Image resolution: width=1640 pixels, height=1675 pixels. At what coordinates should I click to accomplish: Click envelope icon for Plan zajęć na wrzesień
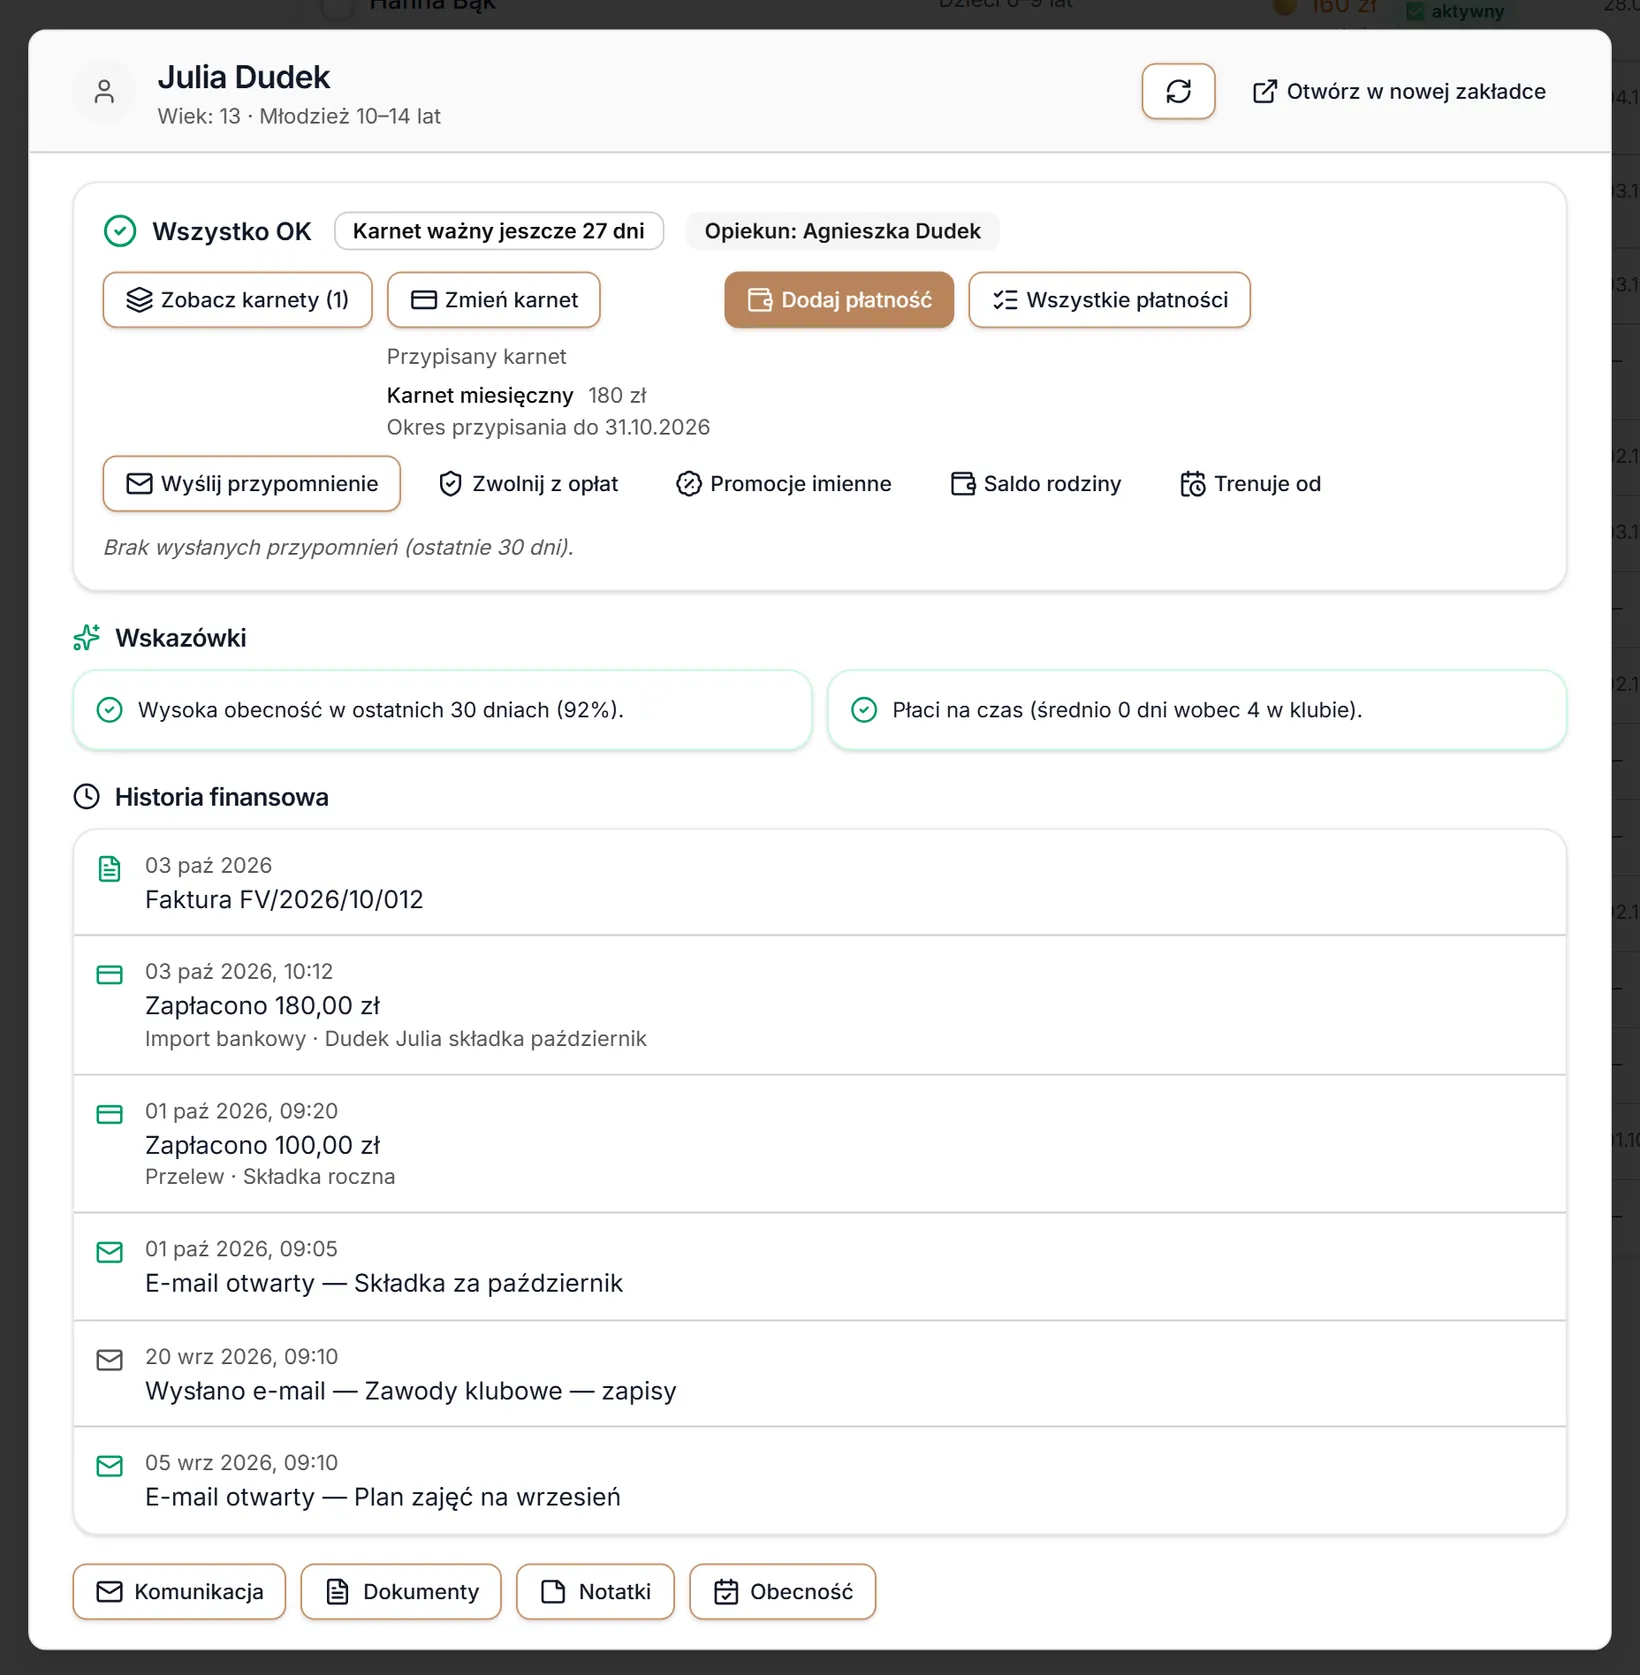(x=109, y=1466)
